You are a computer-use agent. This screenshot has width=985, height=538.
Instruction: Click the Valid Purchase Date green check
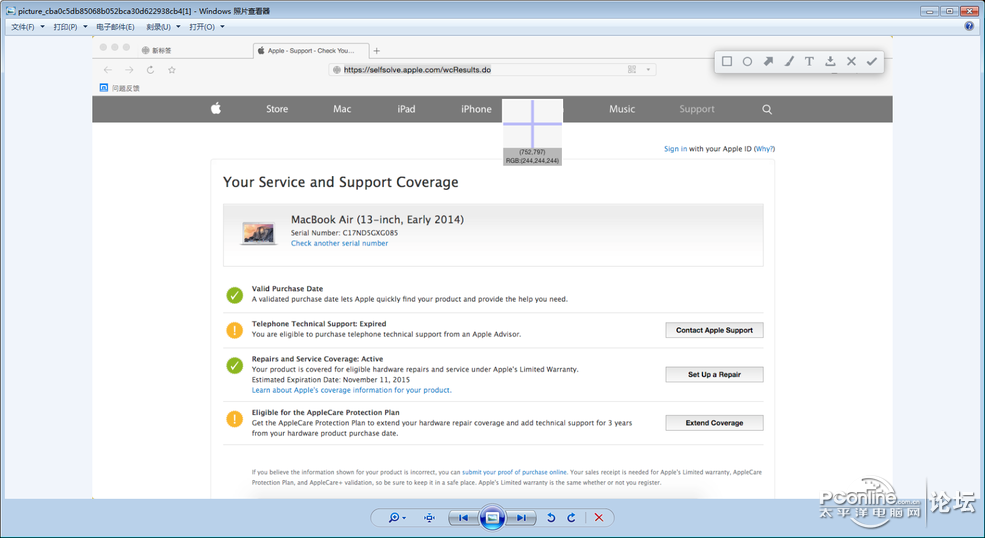[x=234, y=295]
